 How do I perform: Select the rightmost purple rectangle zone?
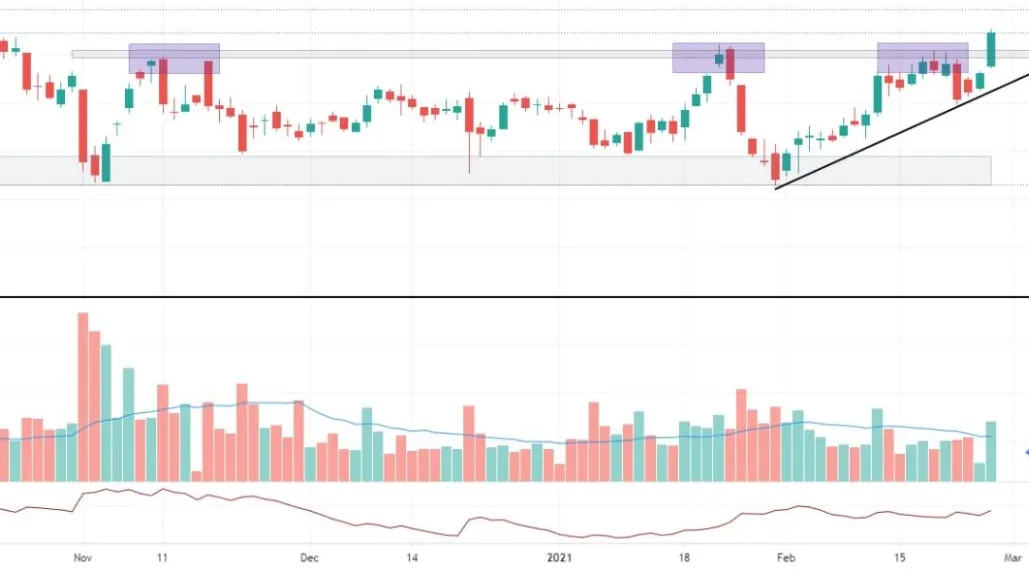tap(922, 57)
